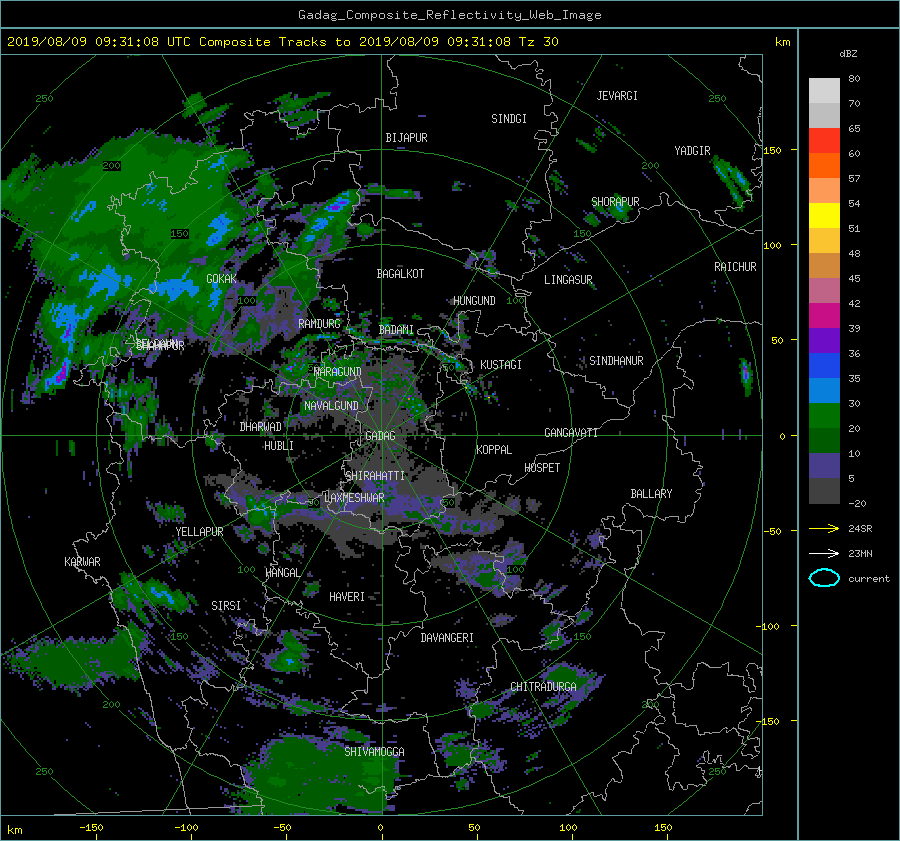The height and width of the screenshot is (841, 900).
Task: Click the dBZ legend heading
Action: (848, 54)
